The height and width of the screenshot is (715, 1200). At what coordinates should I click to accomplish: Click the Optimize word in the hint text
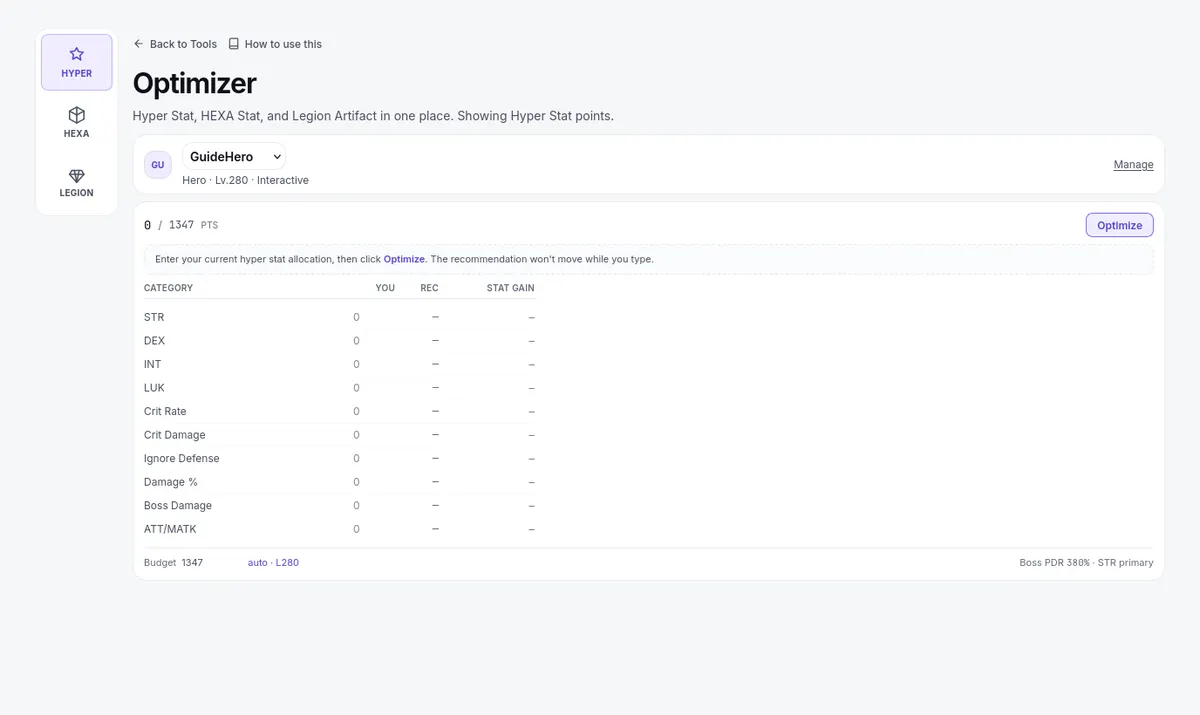tap(404, 259)
